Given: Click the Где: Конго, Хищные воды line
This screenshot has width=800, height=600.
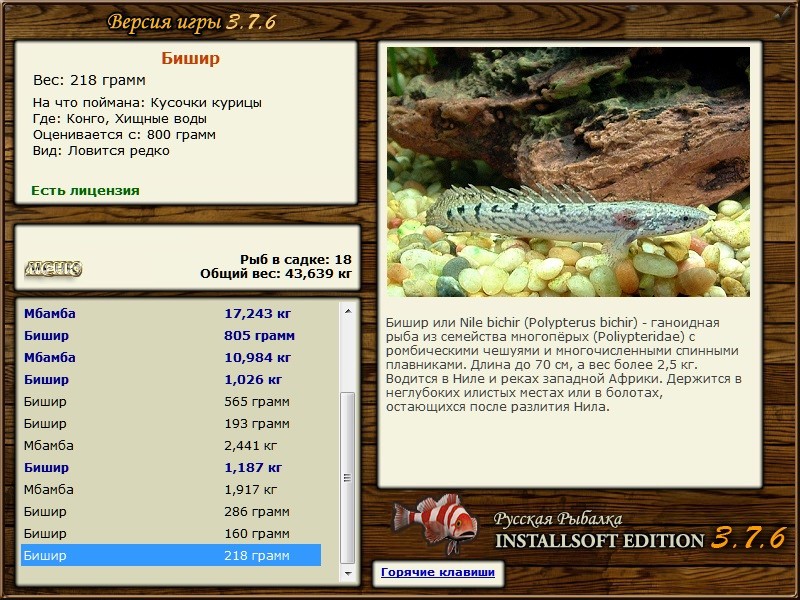Looking at the screenshot, I should coord(119,119).
